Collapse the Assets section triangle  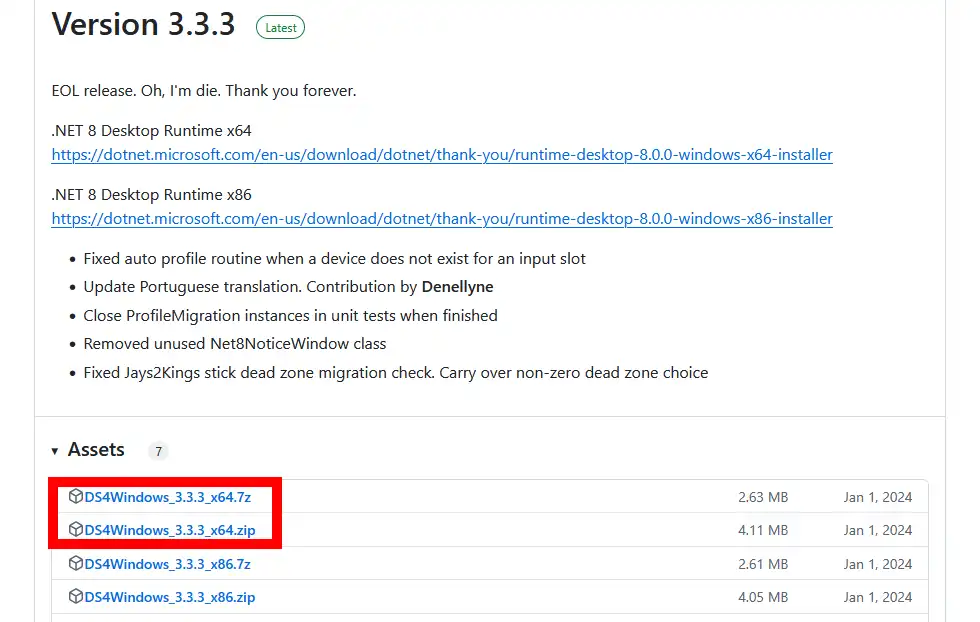pyautogui.click(x=55, y=451)
